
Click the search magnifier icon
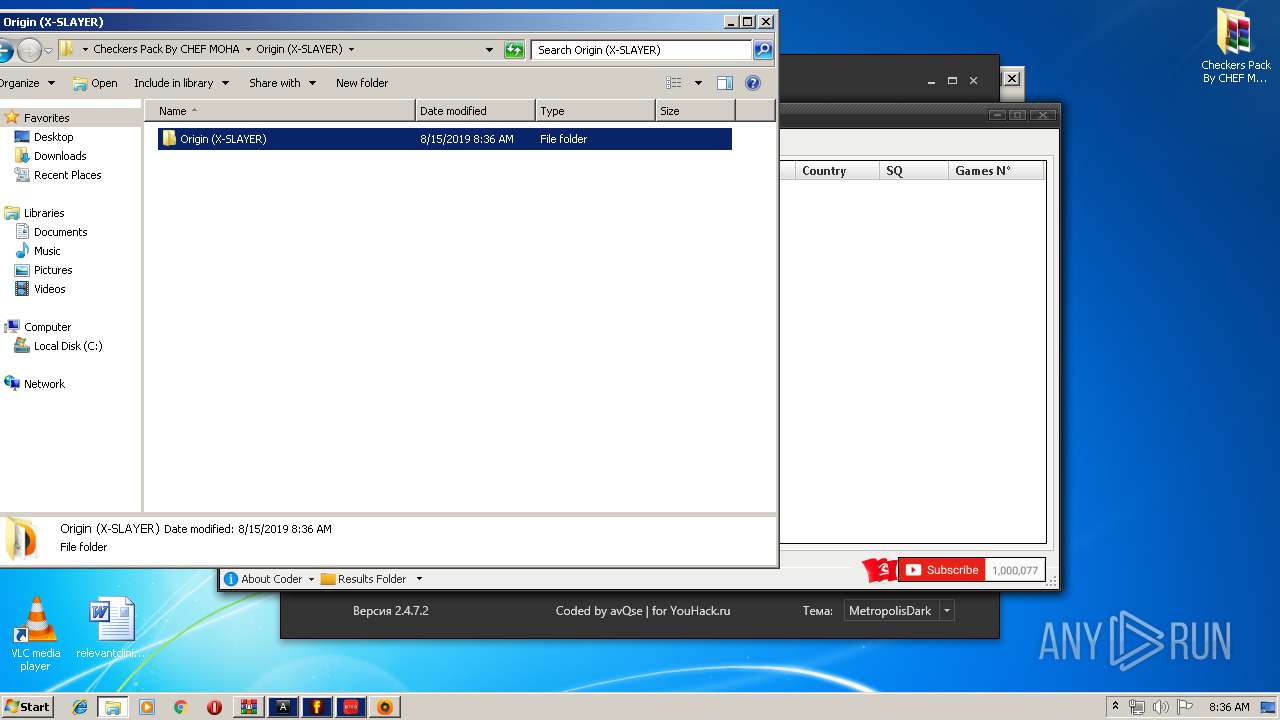pos(762,49)
